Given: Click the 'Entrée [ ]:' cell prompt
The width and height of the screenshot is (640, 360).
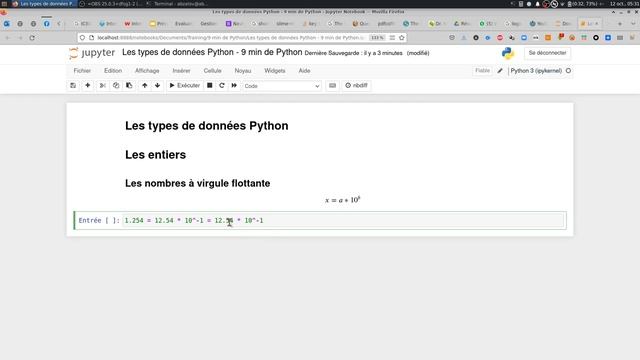Looking at the screenshot, I should click(99, 220).
